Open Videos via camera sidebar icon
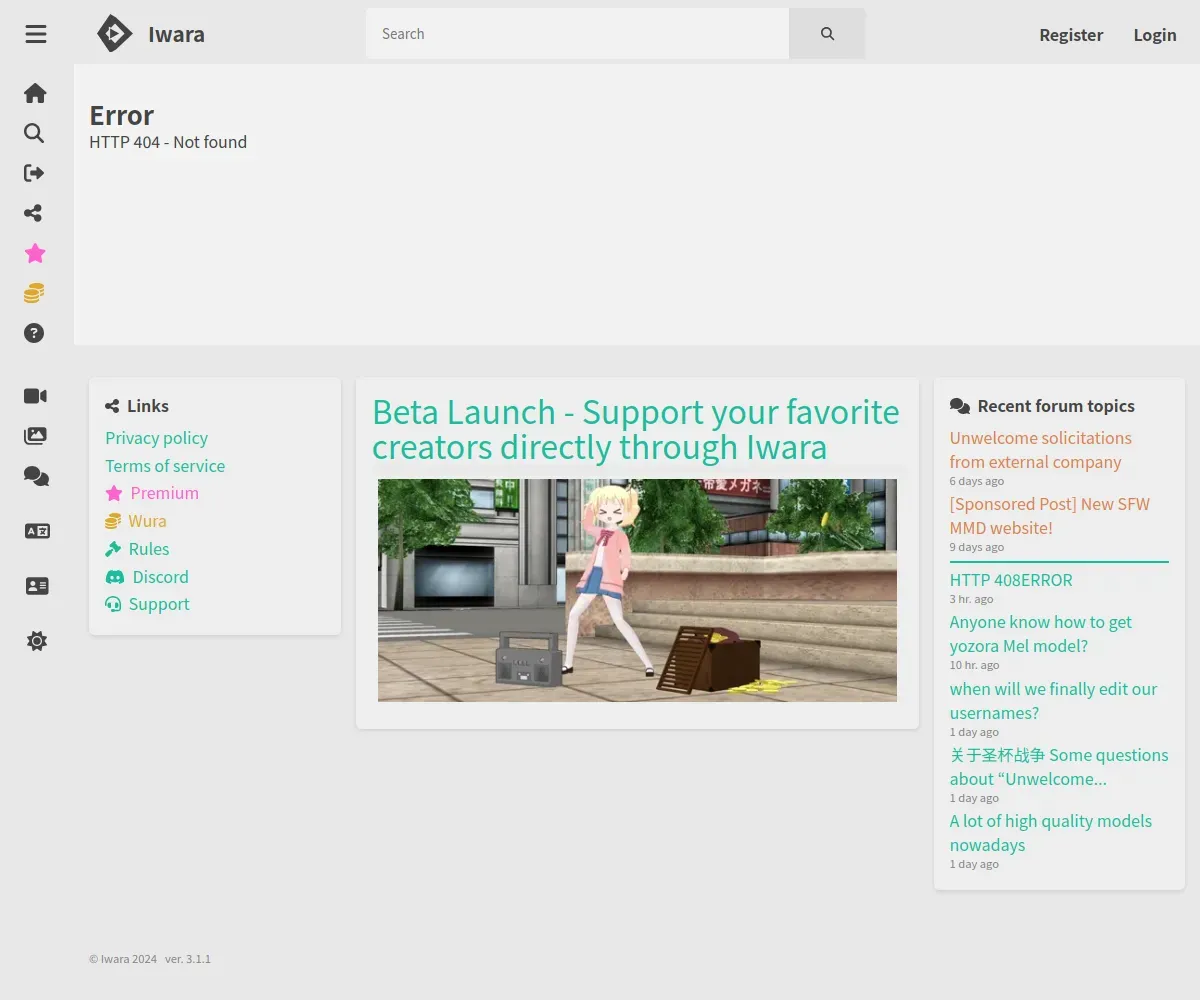Screen dimensions: 1200x1000 point(35,396)
